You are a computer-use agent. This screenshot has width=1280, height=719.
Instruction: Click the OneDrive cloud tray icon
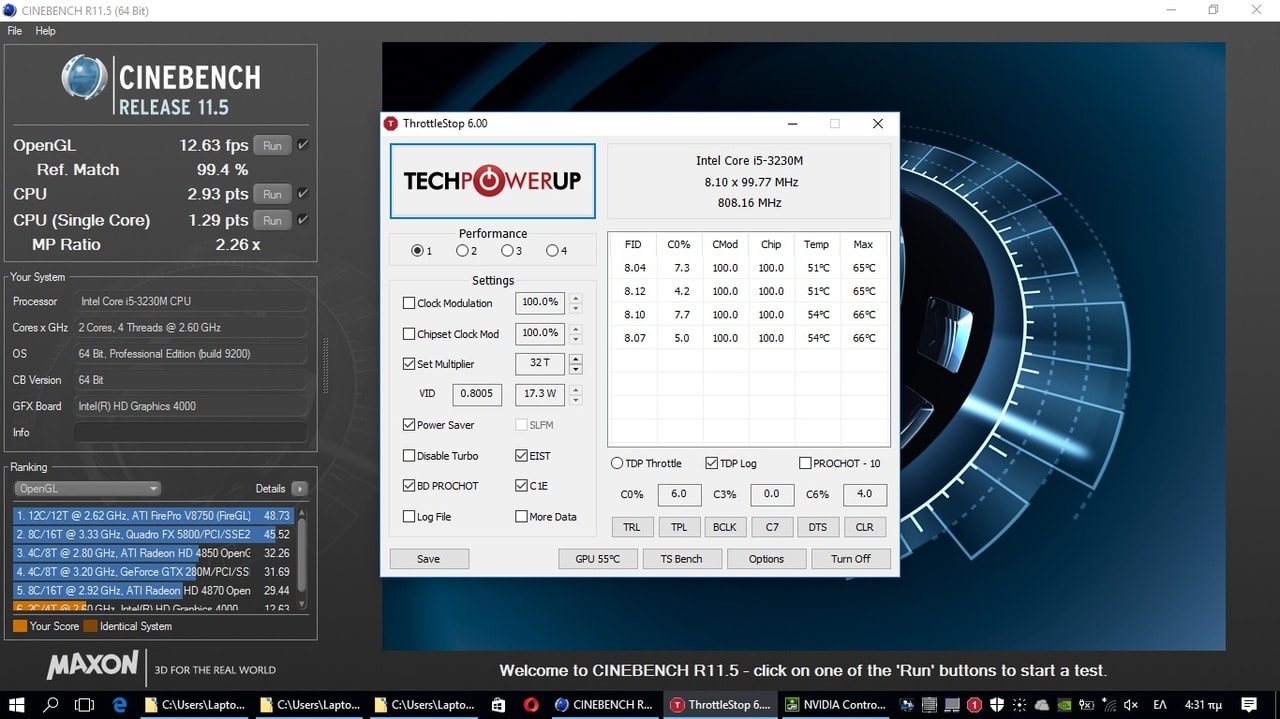point(1041,704)
